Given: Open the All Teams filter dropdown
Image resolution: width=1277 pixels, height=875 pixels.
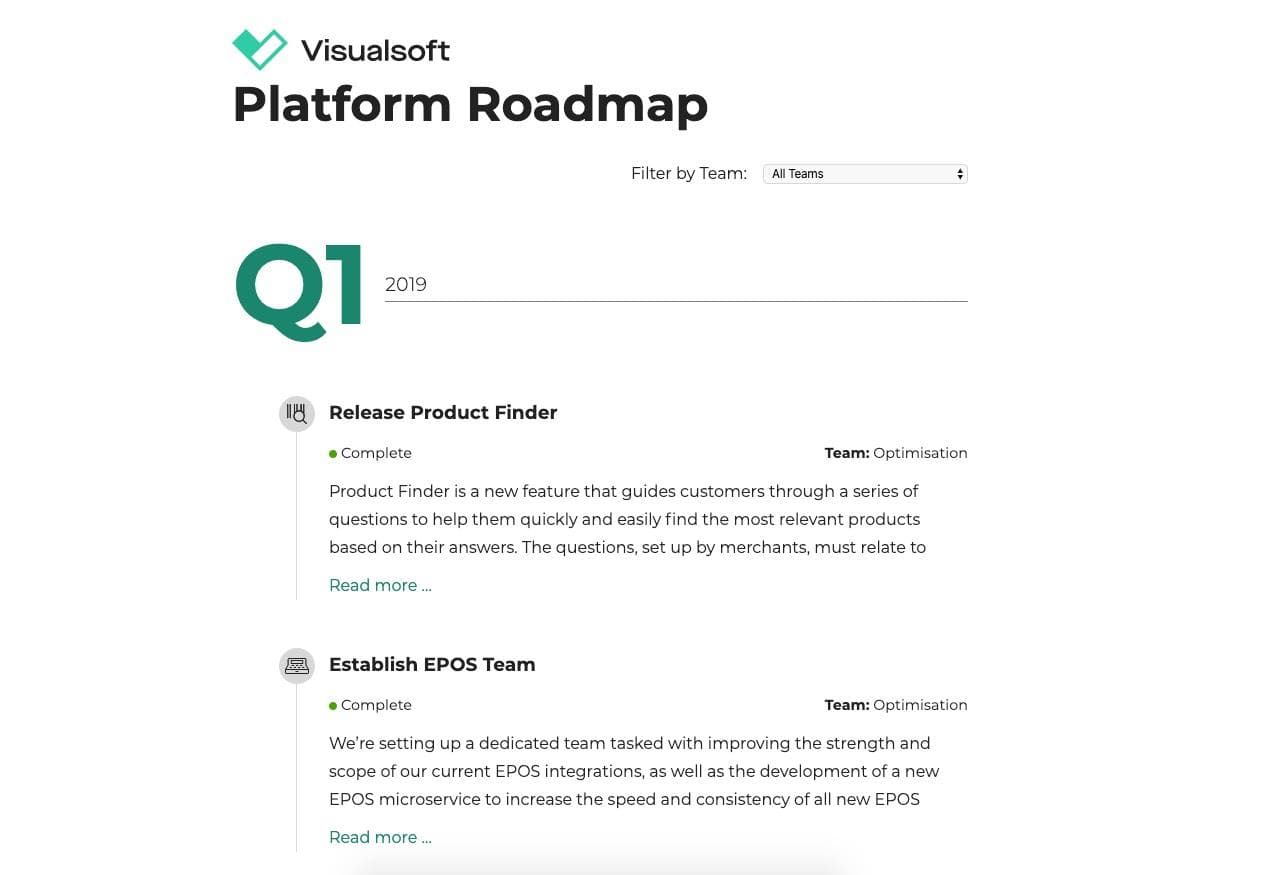Looking at the screenshot, I should 865,174.
